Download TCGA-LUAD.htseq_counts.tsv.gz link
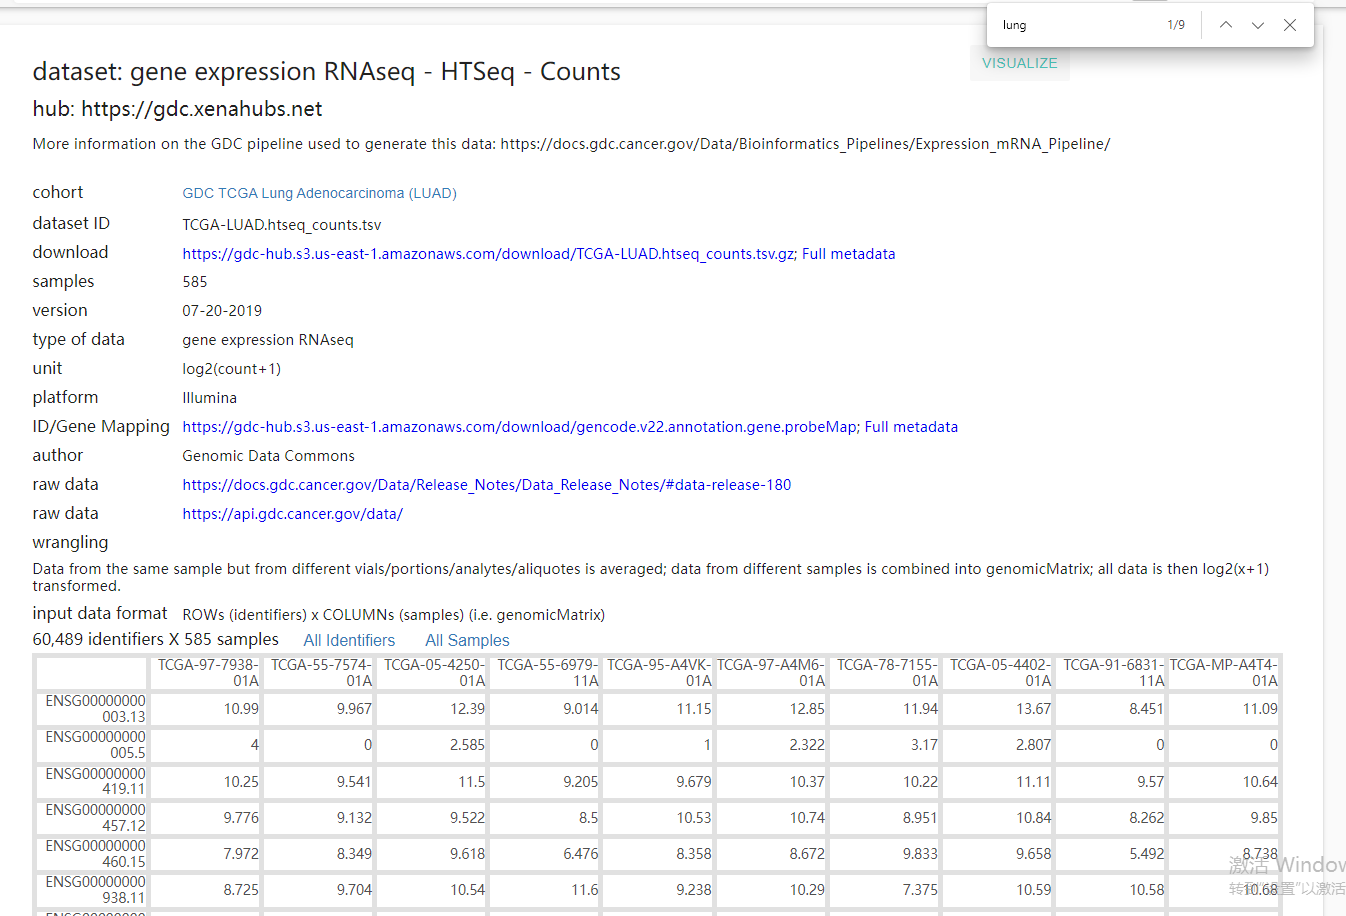1346x916 pixels. coord(488,254)
